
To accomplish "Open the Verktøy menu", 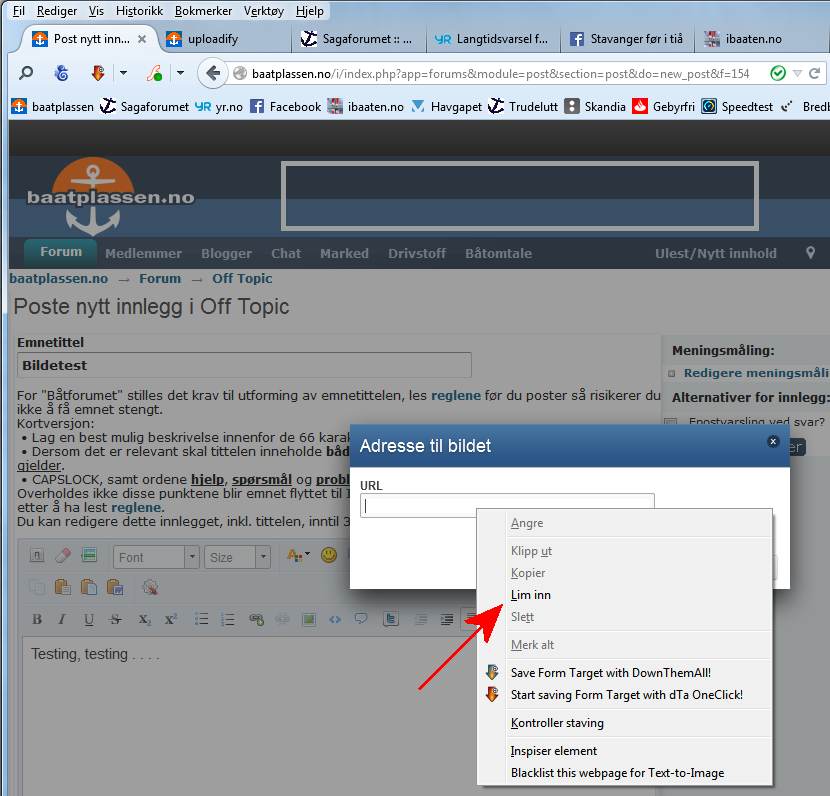I will coord(264,11).
